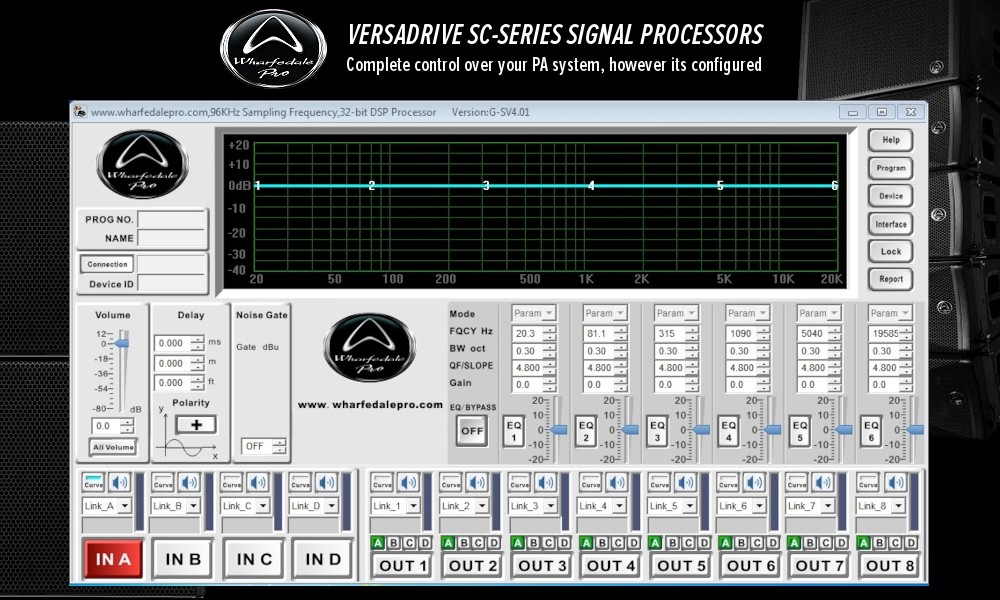1000x600 pixels.
Task: Mute output 2 speaker icon
Action: (x=477, y=483)
